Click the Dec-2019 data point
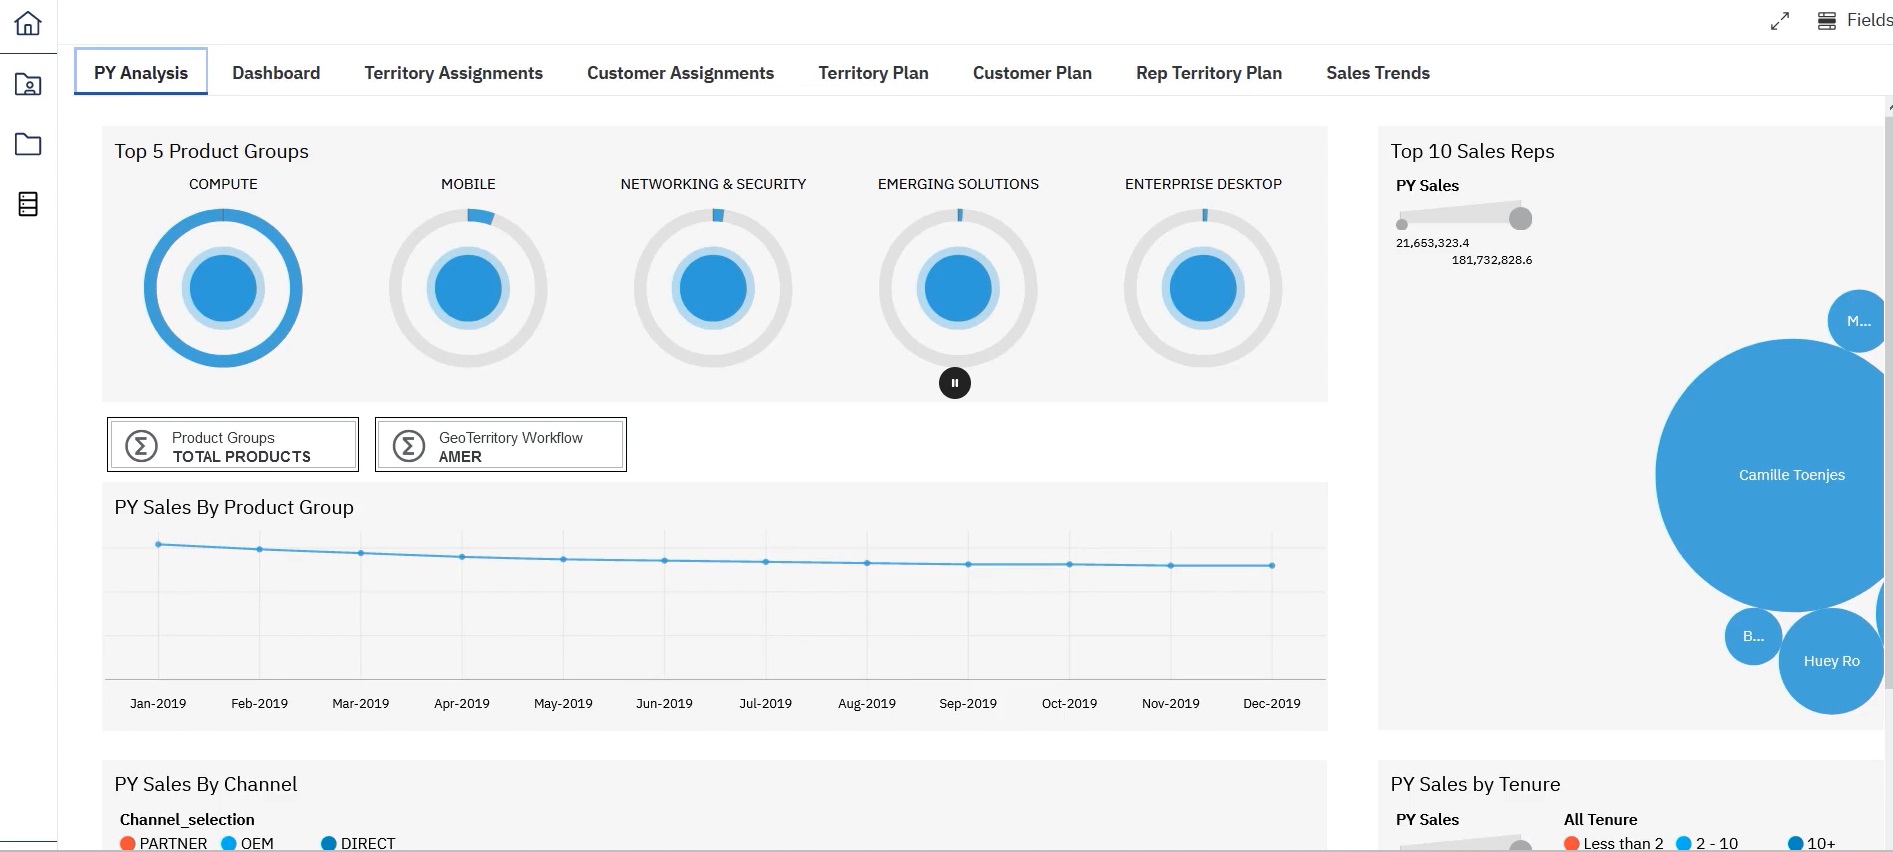The width and height of the screenshot is (1893, 852). [1272, 566]
